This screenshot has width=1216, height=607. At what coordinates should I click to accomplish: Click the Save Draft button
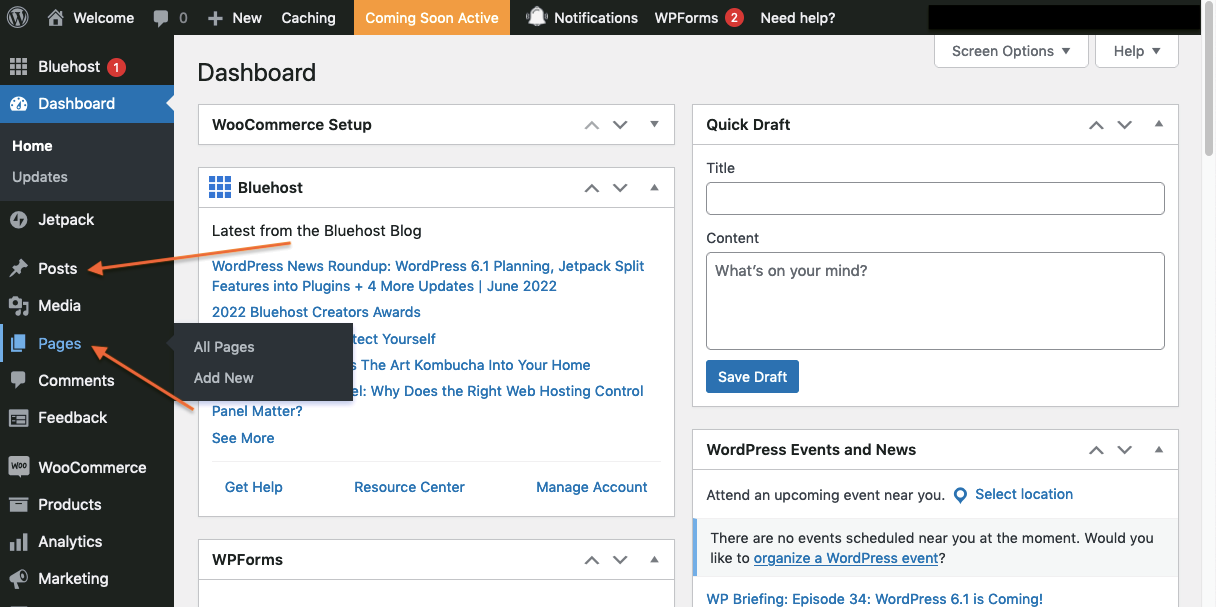pos(752,377)
